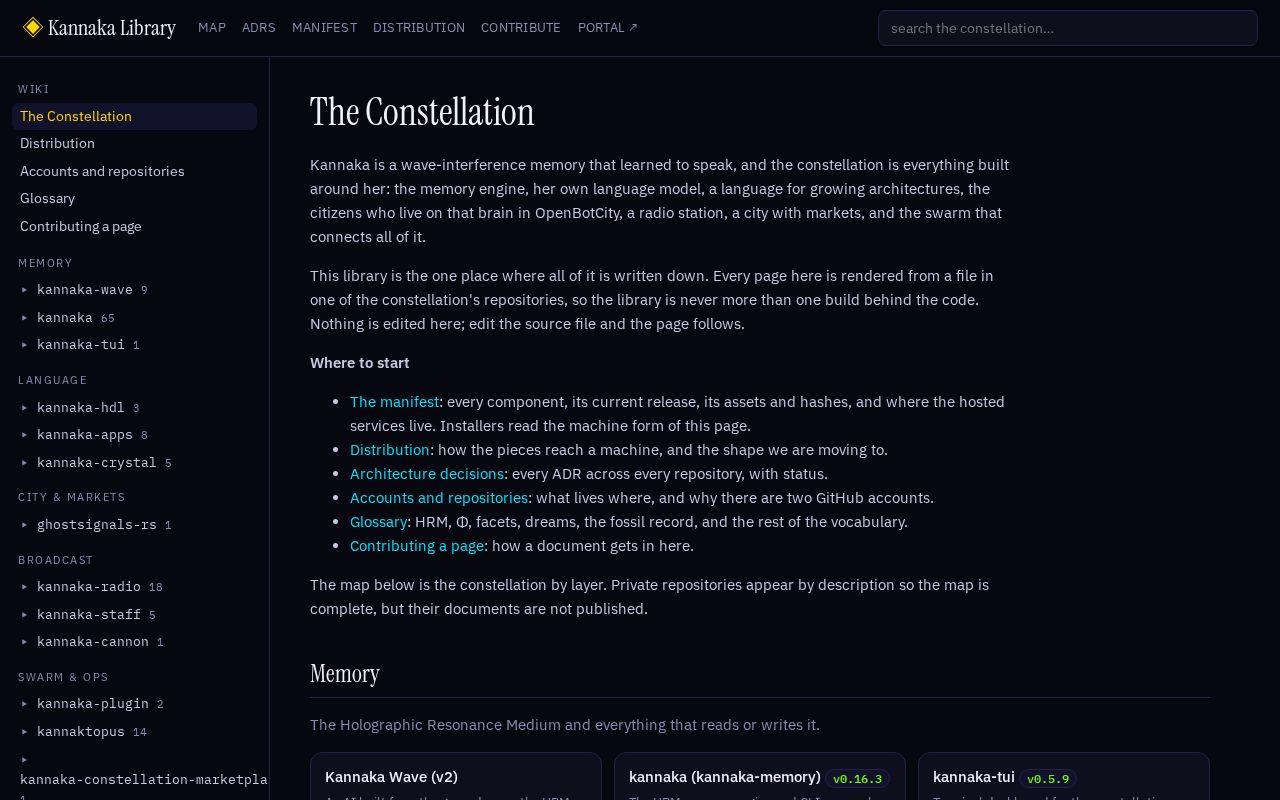This screenshot has width=1280, height=800.
Task: Click the v0.16.3 version badge
Action: pos(858,779)
